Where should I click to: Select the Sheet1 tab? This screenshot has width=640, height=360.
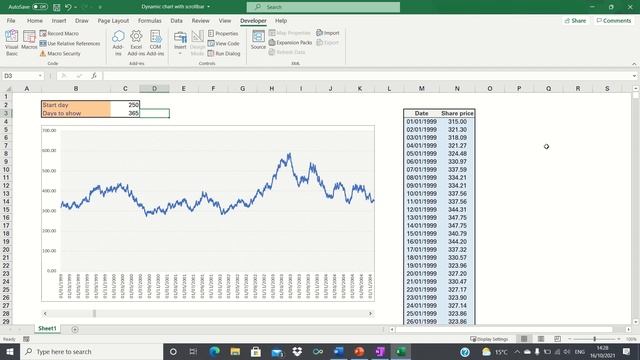coord(47,329)
